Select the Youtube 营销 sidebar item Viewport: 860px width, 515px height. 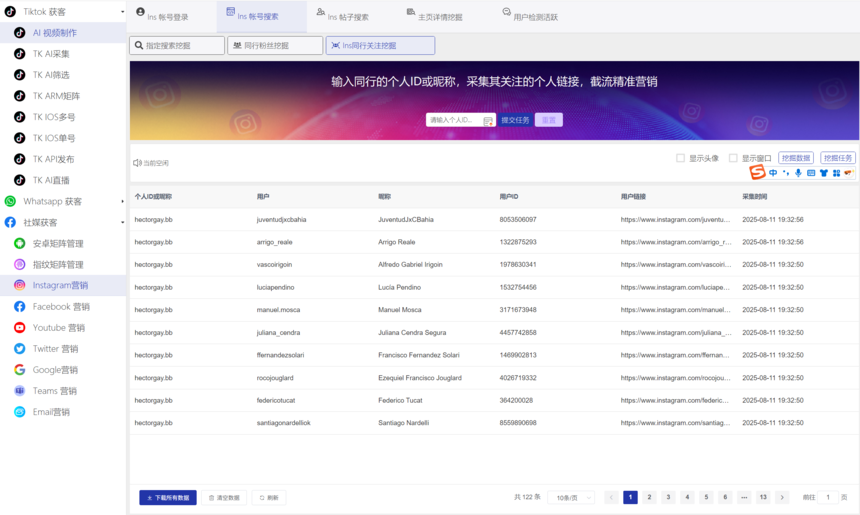[60, 328]
